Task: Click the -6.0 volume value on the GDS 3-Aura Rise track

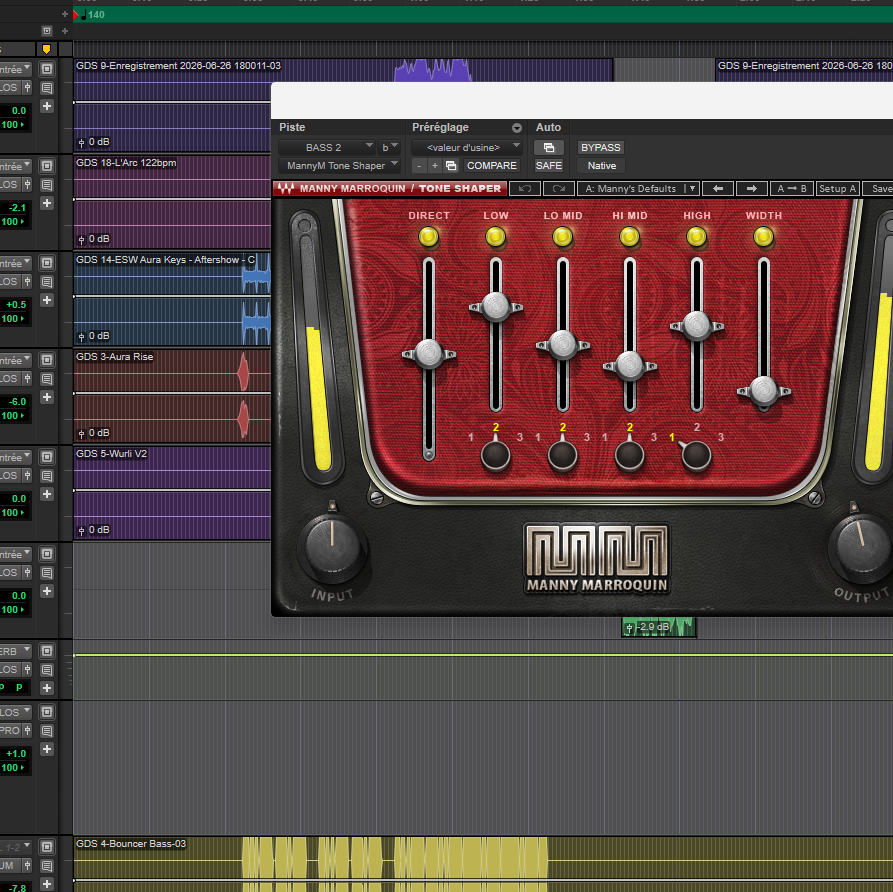Action: pos(17,402)
